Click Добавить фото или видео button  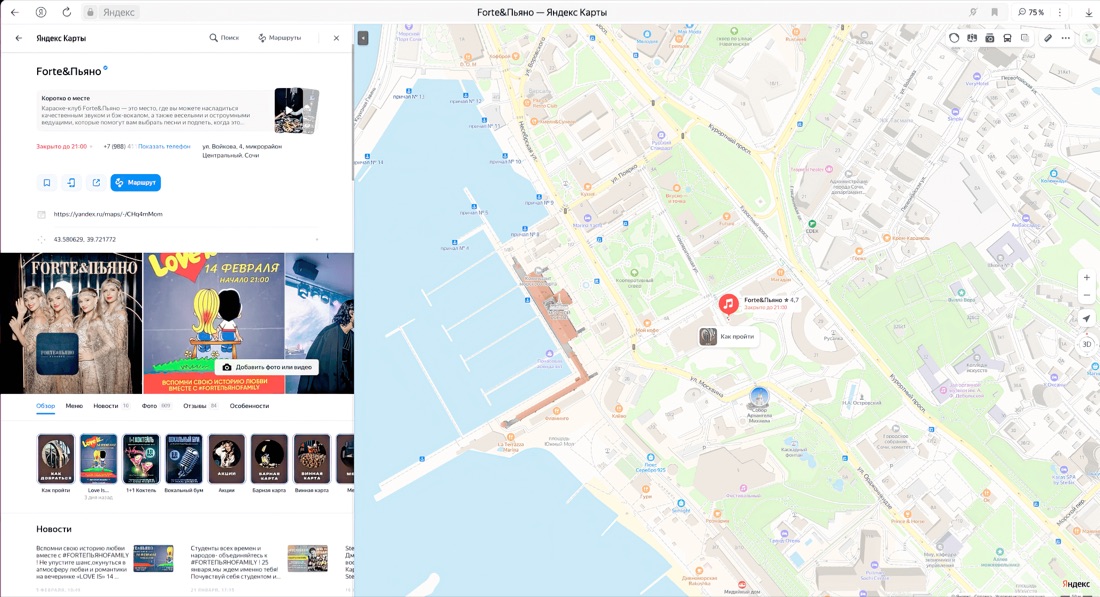coord(267,367)
